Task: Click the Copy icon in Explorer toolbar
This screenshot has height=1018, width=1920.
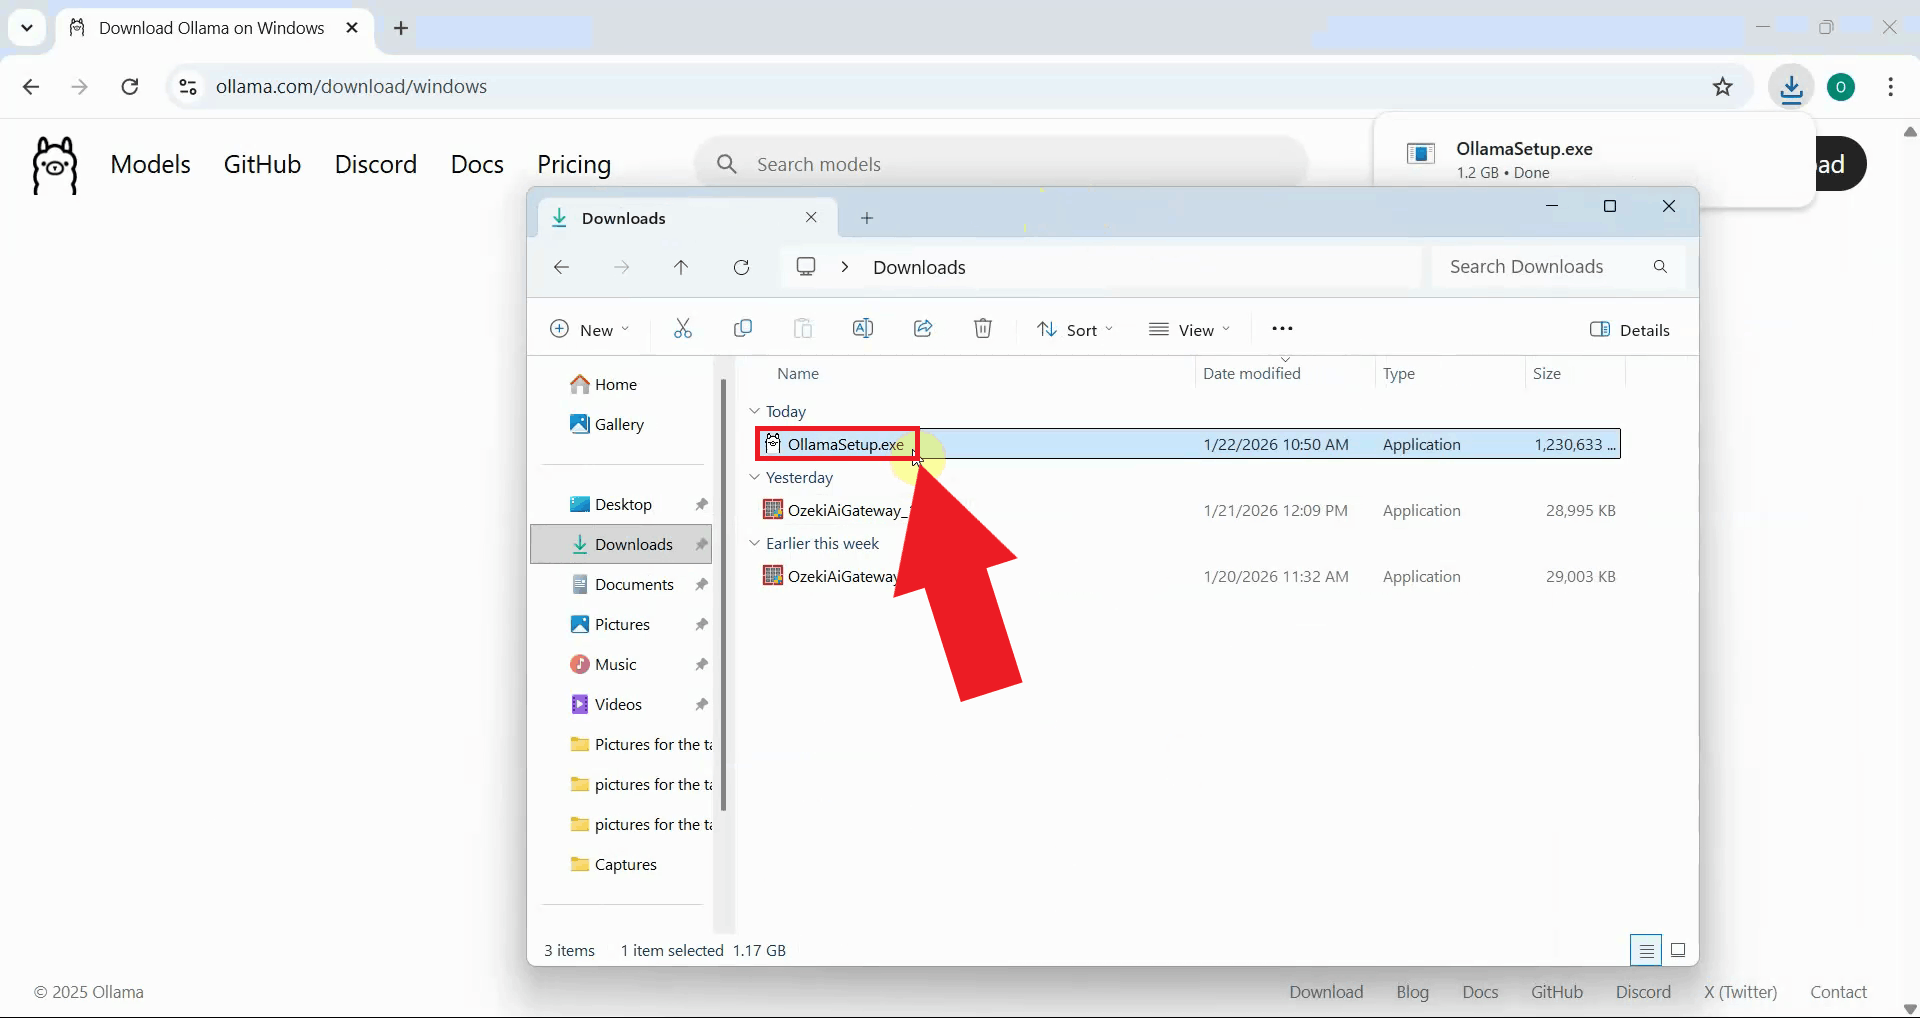Action: [743, 329]
